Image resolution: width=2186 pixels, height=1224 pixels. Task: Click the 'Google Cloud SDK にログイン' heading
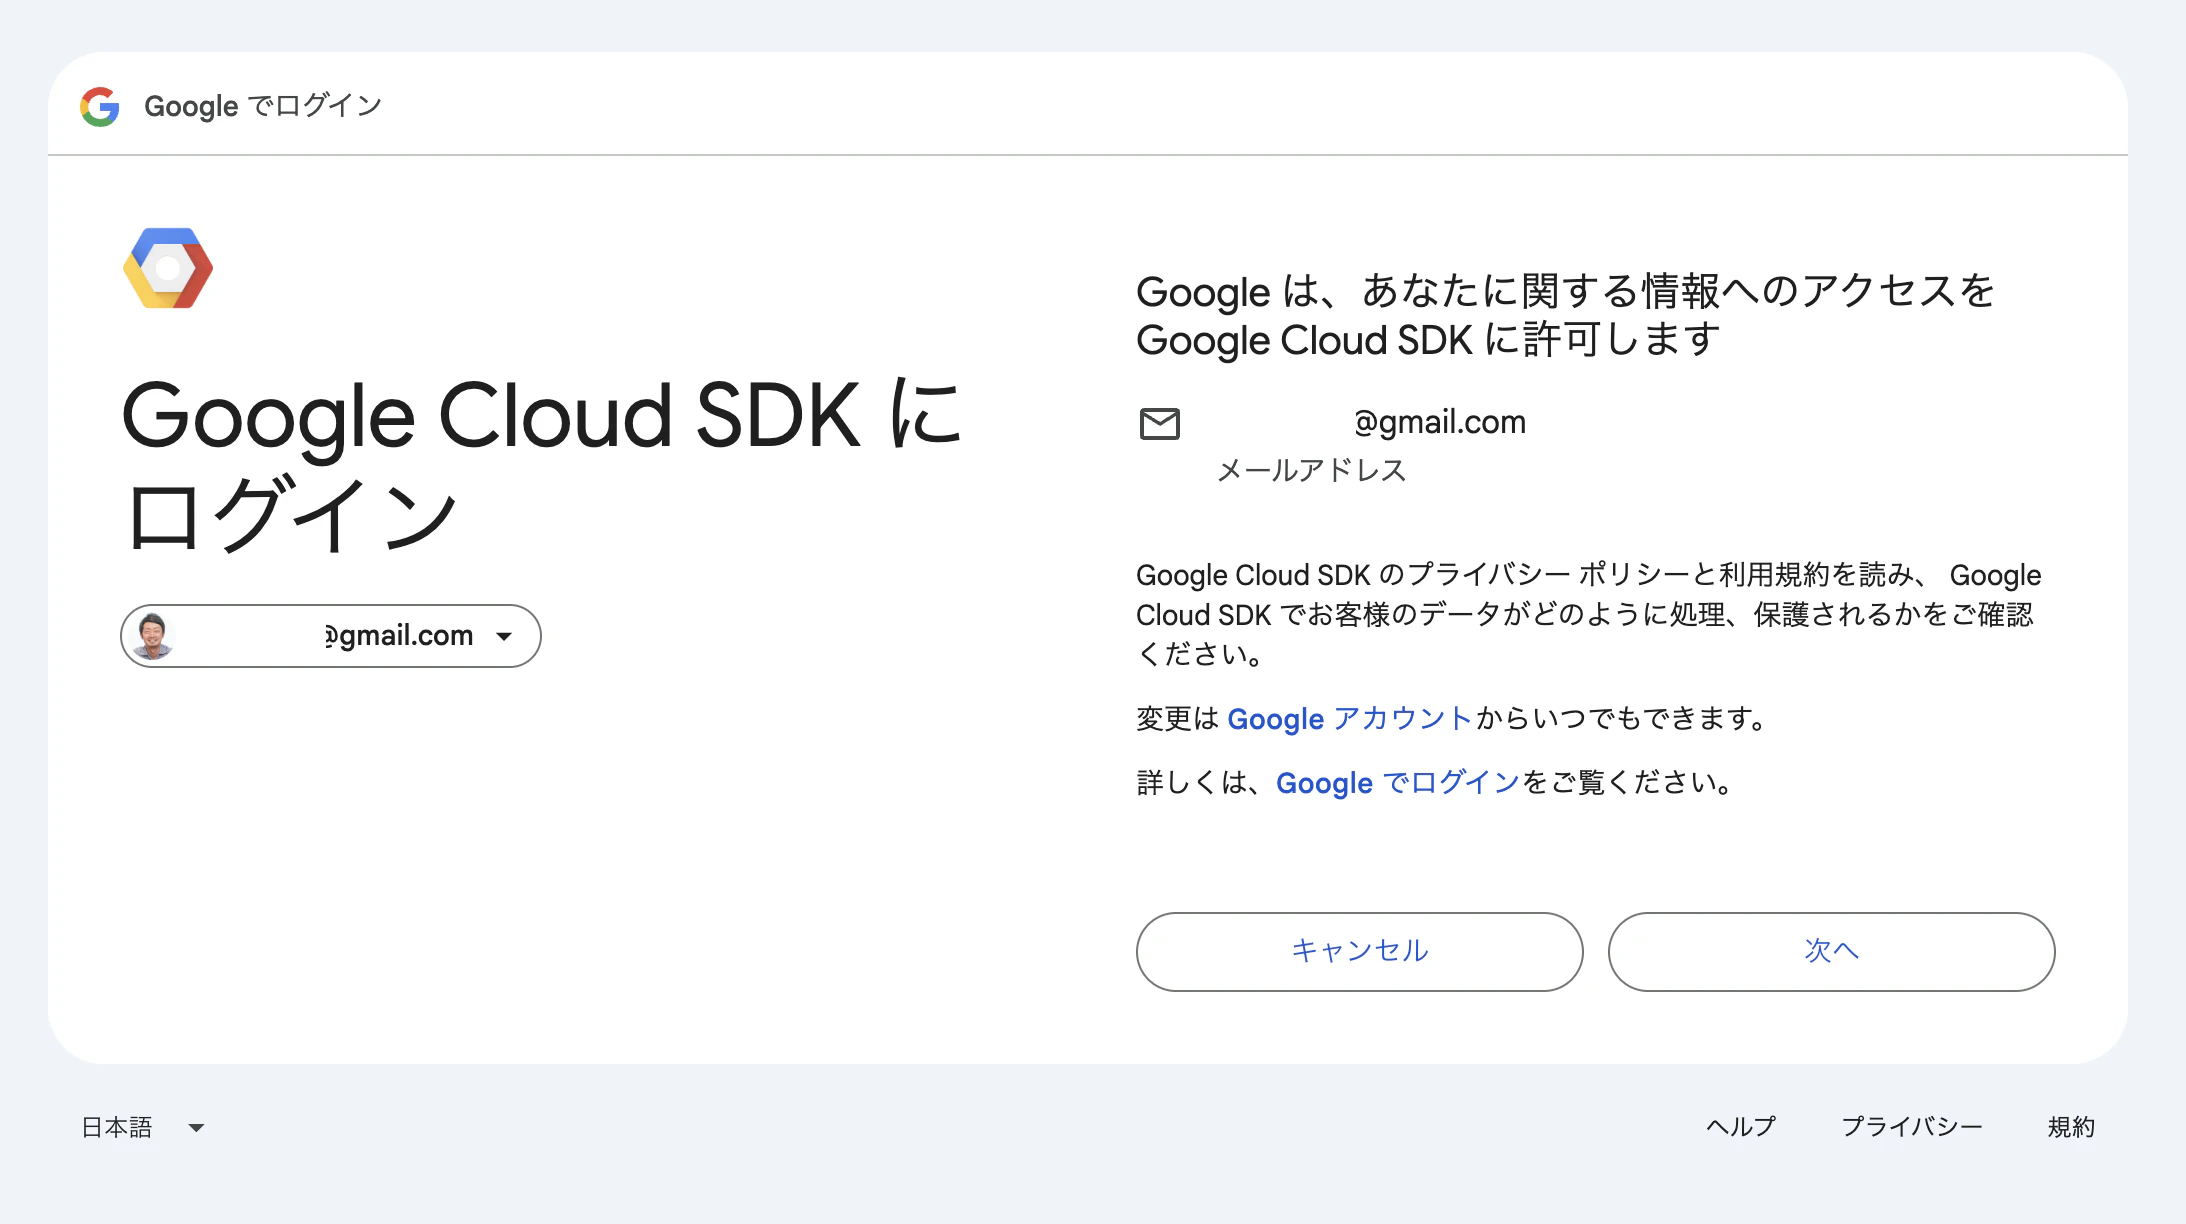[x=541, y=464]
